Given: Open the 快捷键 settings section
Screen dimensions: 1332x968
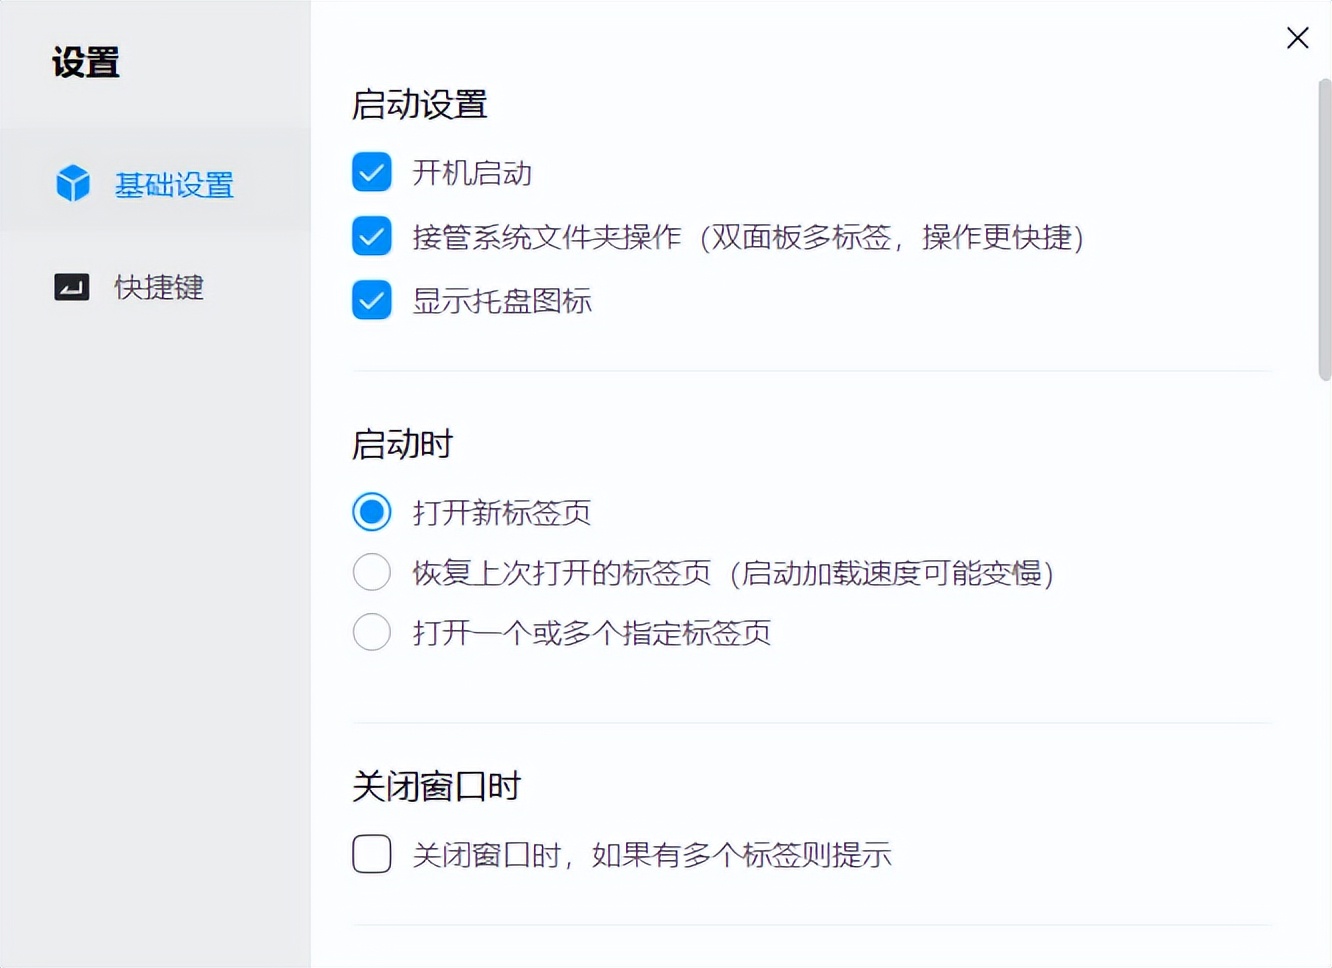Looking at the screenshot, I should pos(158,288).
